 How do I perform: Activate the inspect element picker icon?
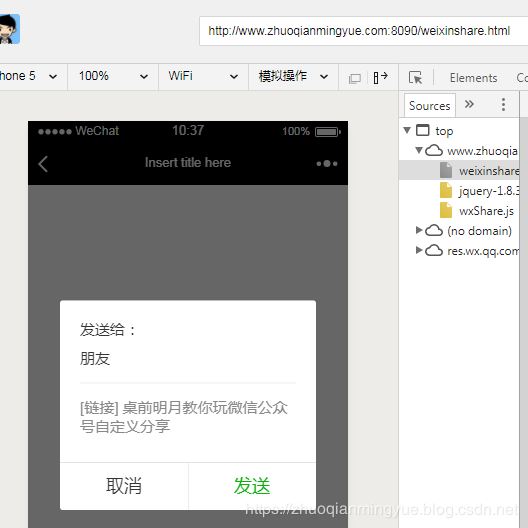click(x=416, y=78)
